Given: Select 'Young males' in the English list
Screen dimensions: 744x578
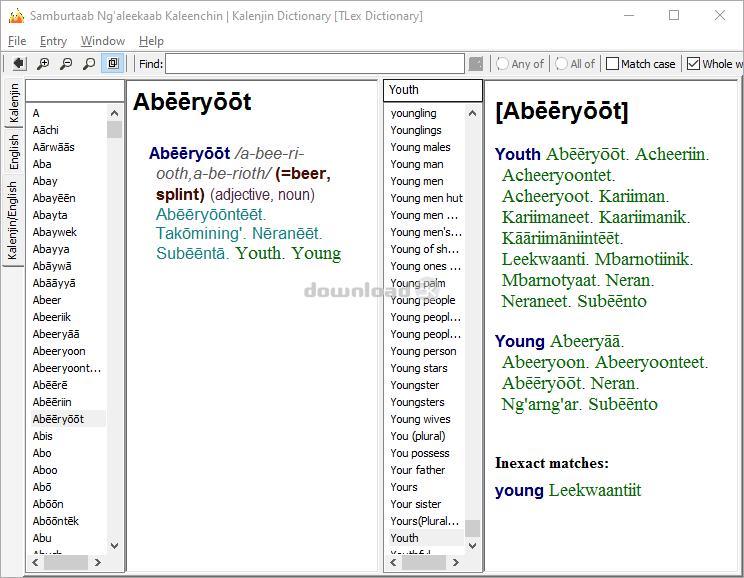Looking at the screenshot, I should click(420, 147).
